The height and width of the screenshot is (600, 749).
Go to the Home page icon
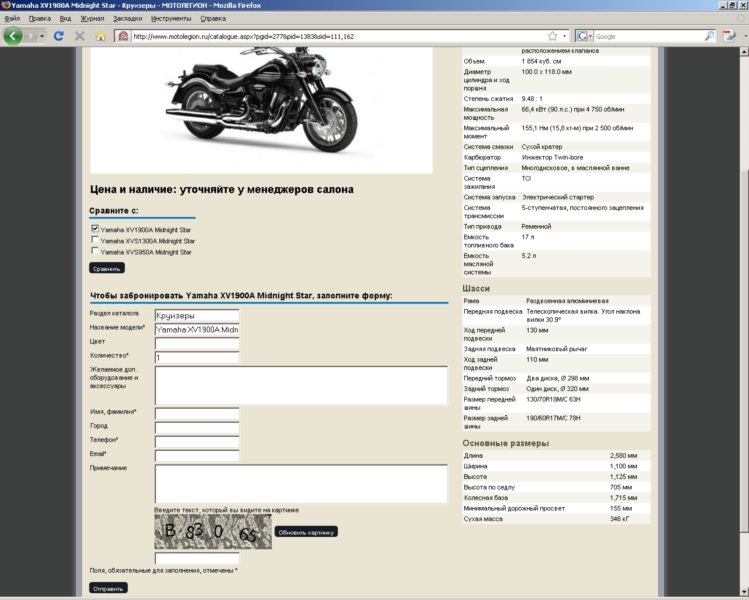click(x=100, y=36)
